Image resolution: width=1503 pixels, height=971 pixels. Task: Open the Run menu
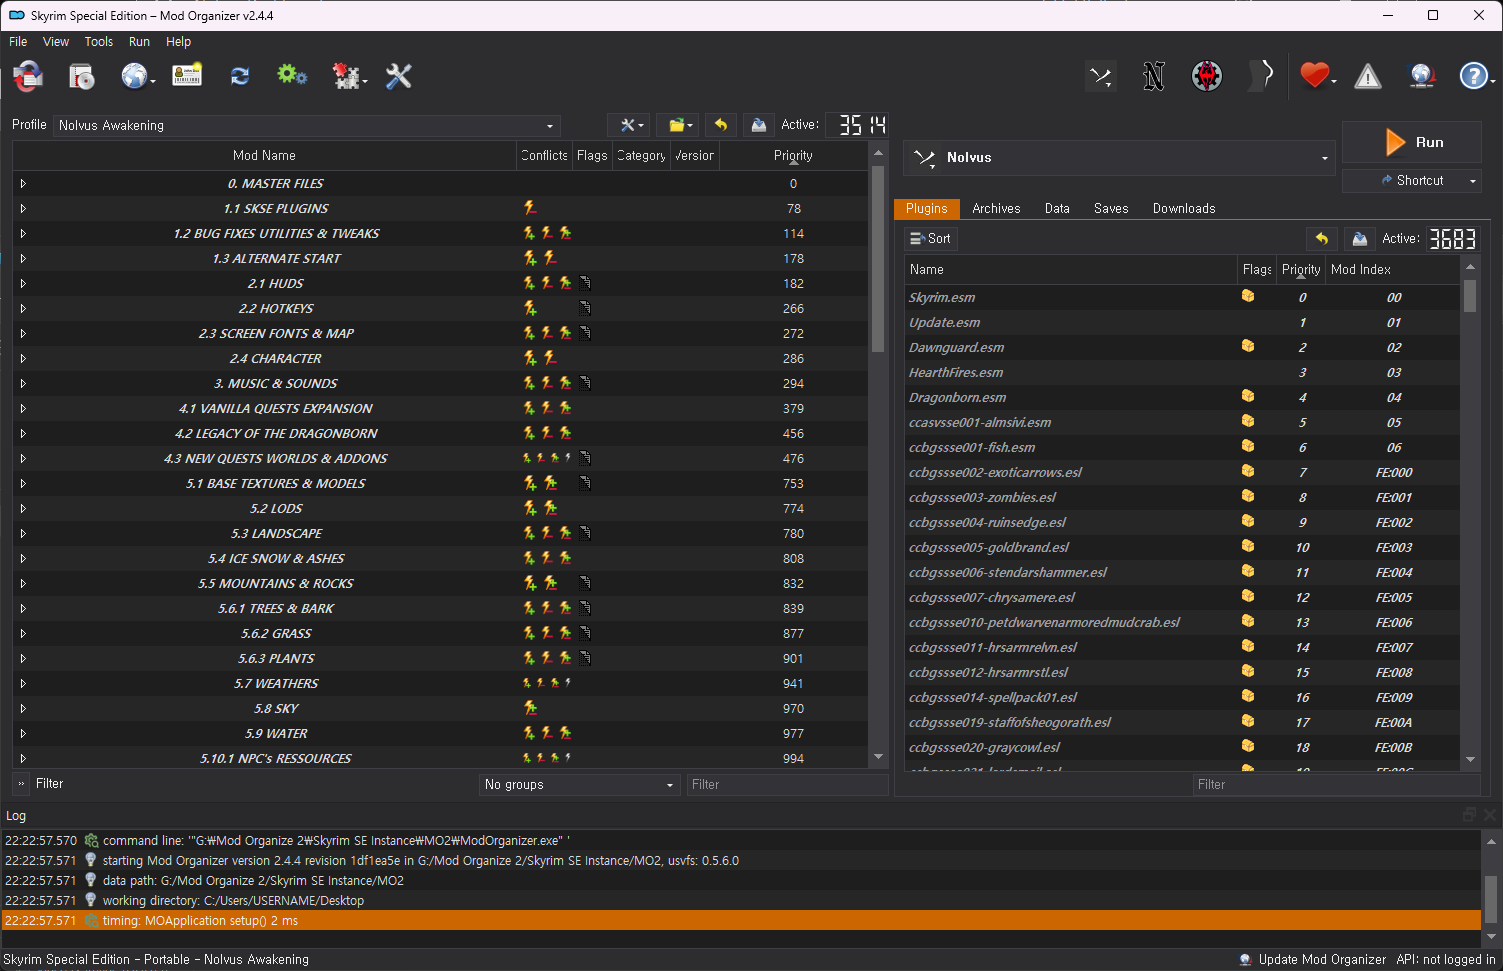click(x=139, y=42)
